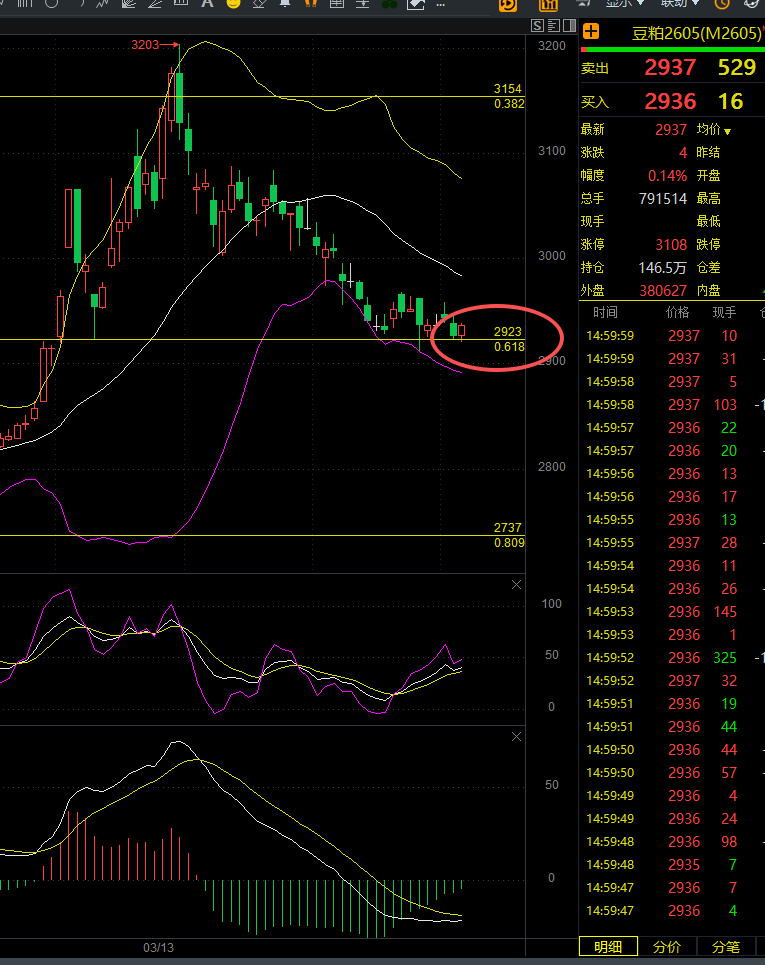
Task: Click the 持仓 open interest 146.5万
Action: (662, 268)
